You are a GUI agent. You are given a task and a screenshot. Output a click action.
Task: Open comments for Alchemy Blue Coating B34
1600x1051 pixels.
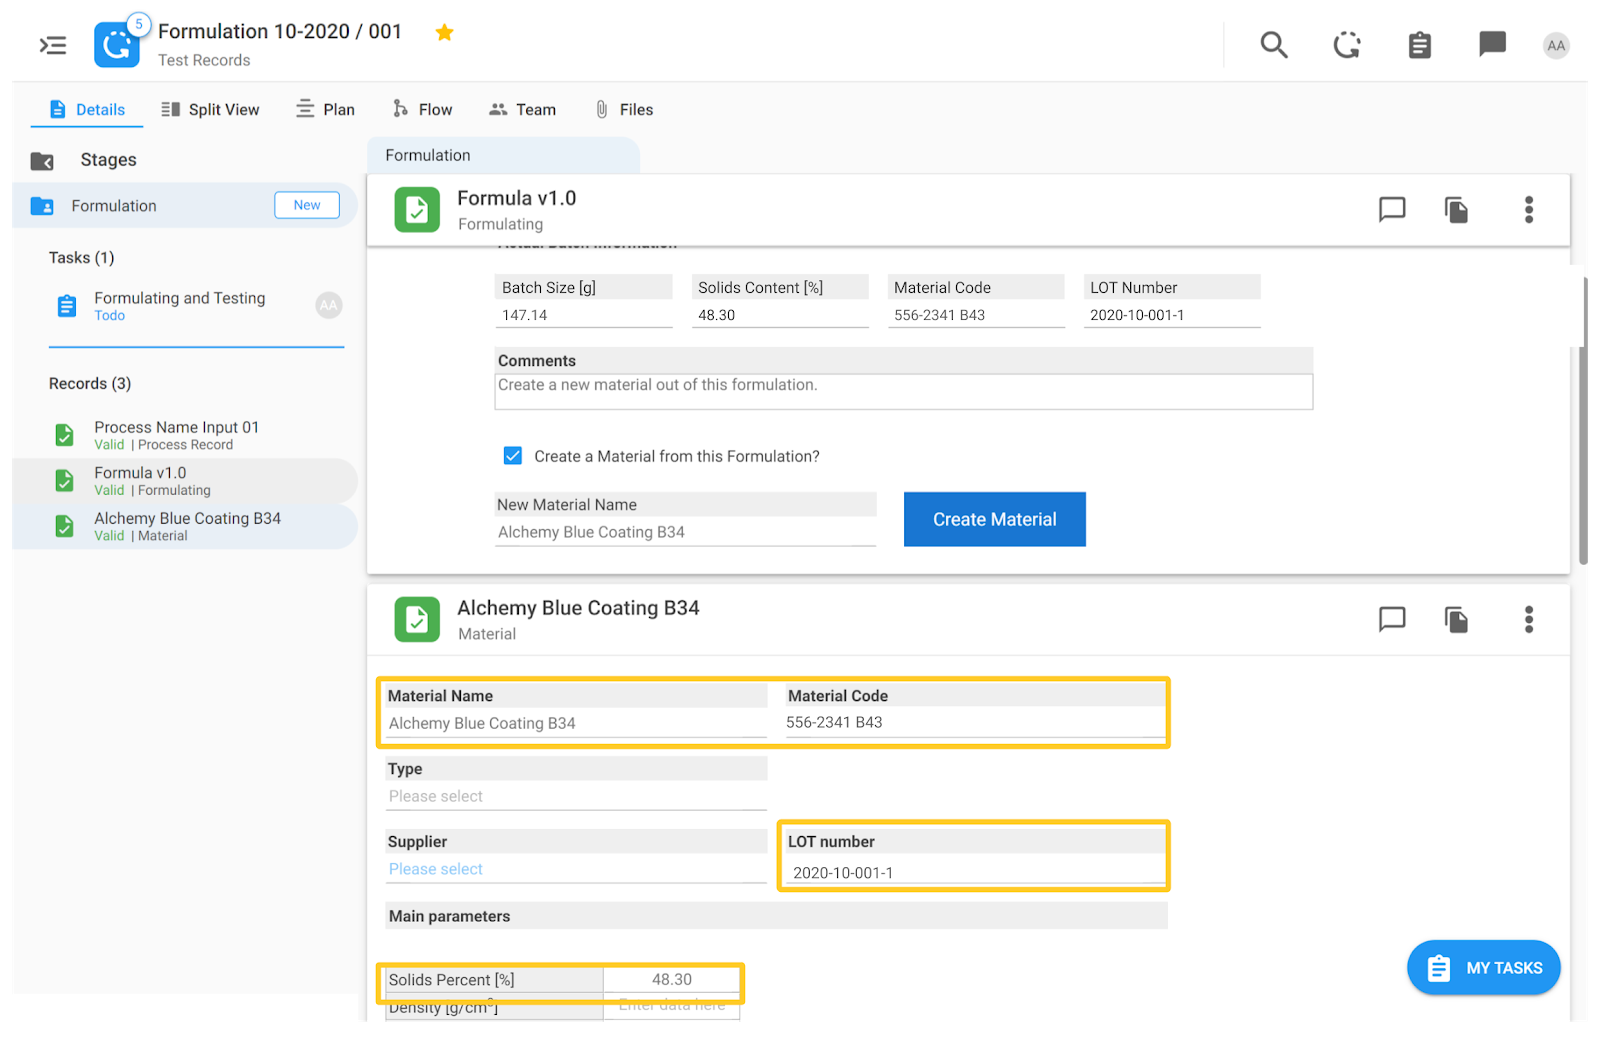[1392, 619]
